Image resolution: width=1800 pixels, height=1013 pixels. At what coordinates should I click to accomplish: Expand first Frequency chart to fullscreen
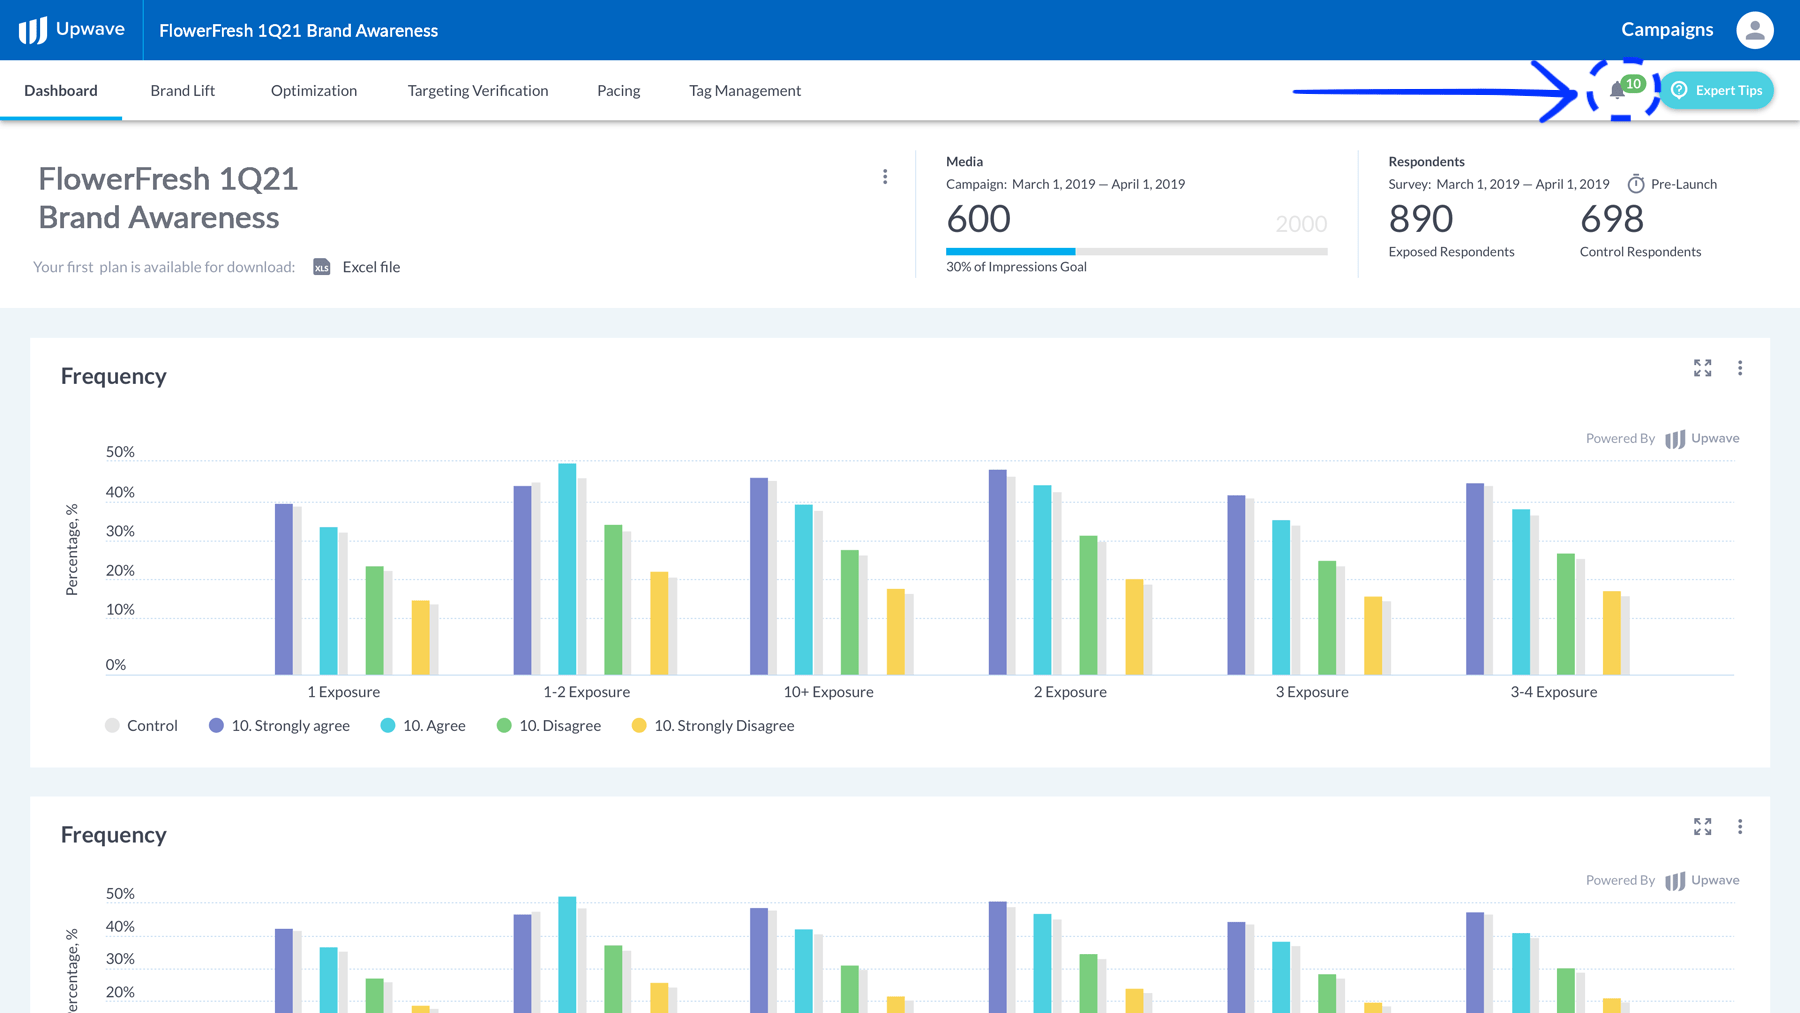pyautogui.click(x=1702, y=368)
